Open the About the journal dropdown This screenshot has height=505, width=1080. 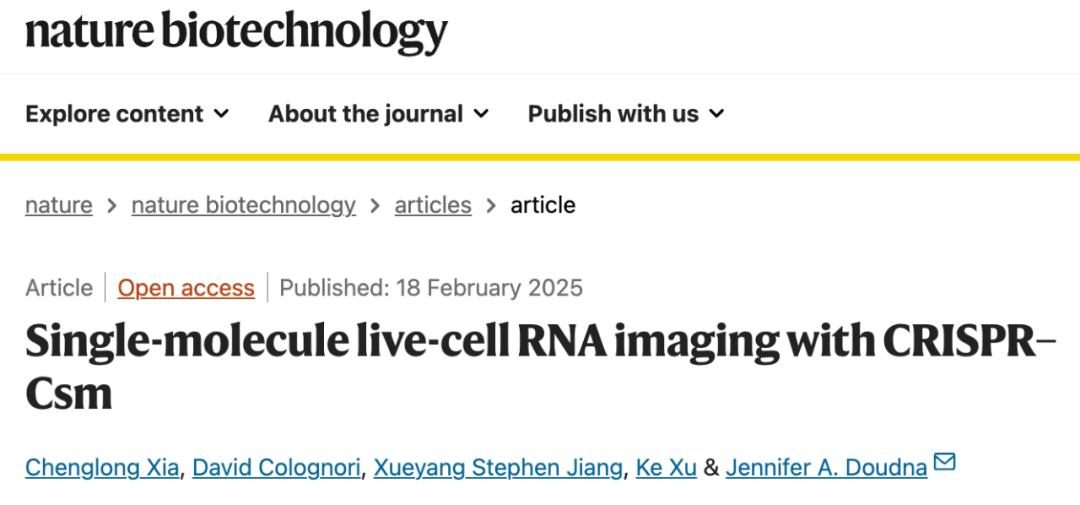pos(378,114)
